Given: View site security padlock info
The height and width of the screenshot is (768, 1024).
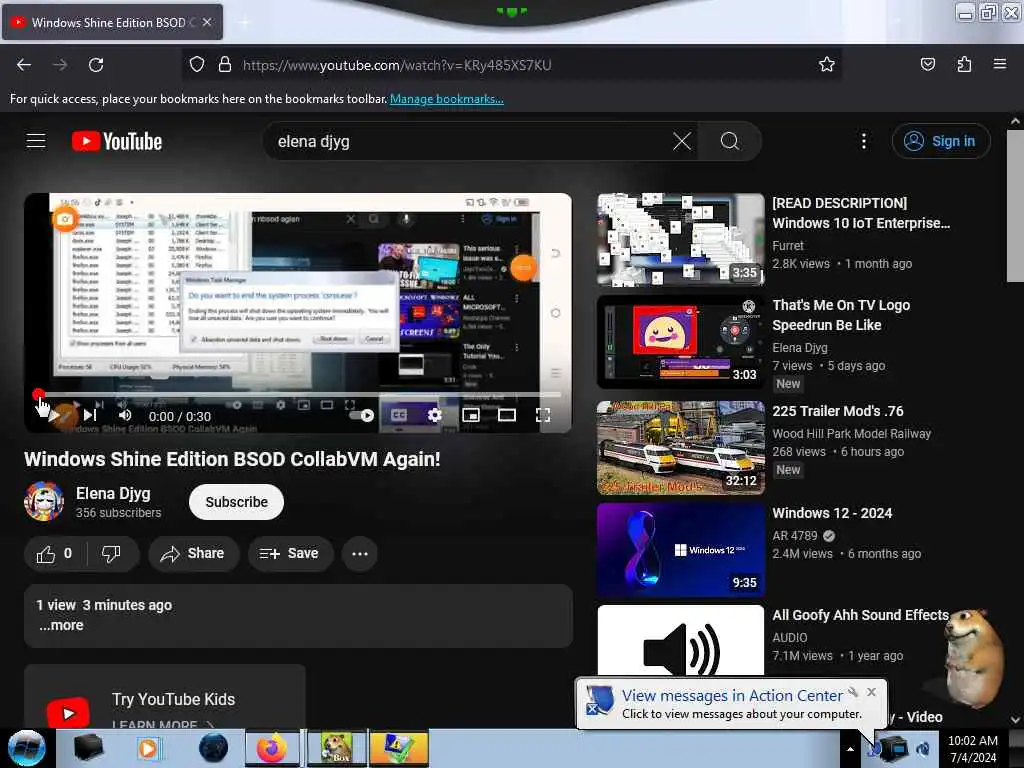Looking at the screenshot, I should click(x=225, y=65).
